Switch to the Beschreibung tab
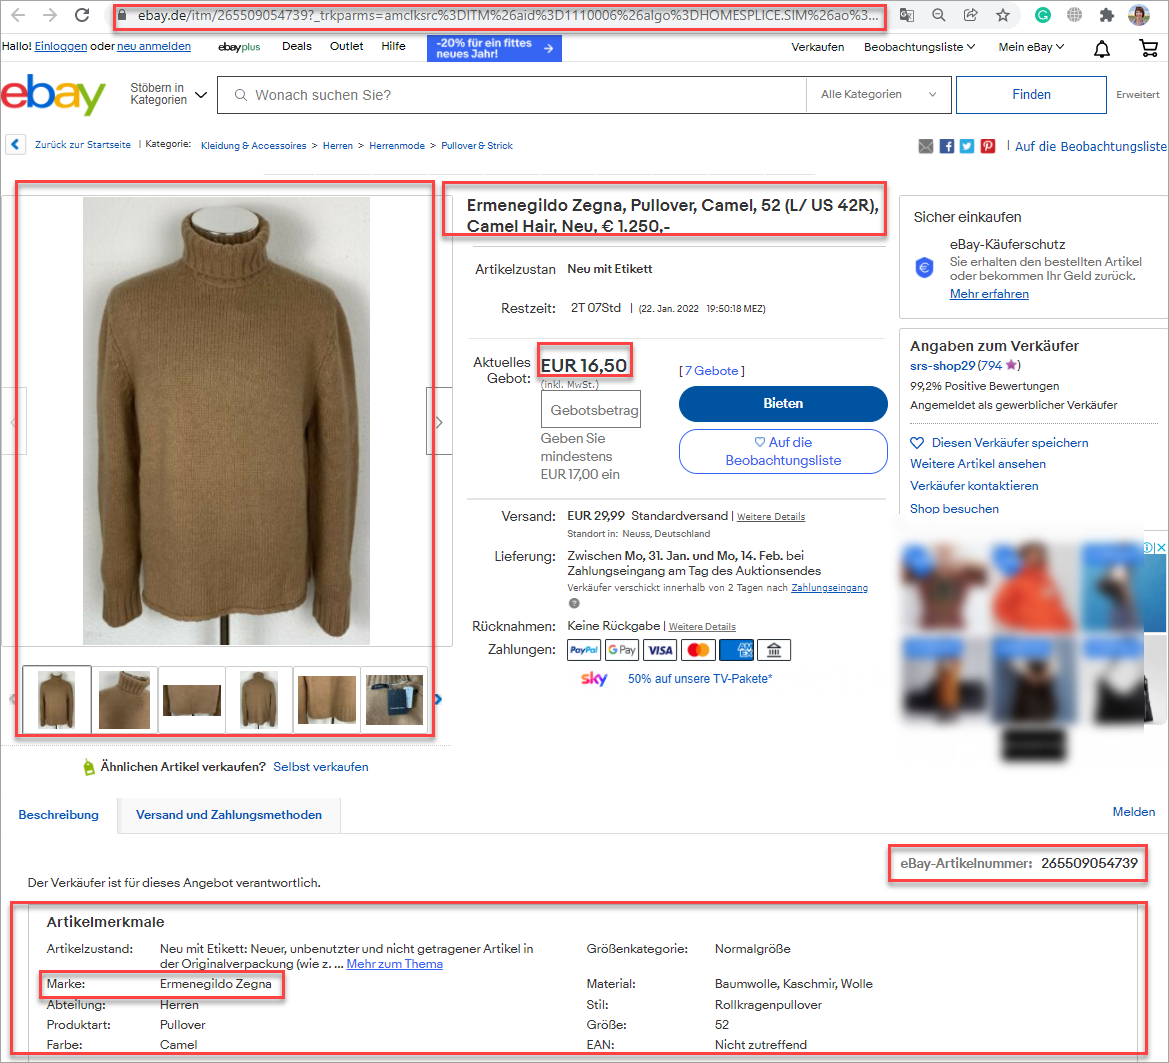 (59, 815)
